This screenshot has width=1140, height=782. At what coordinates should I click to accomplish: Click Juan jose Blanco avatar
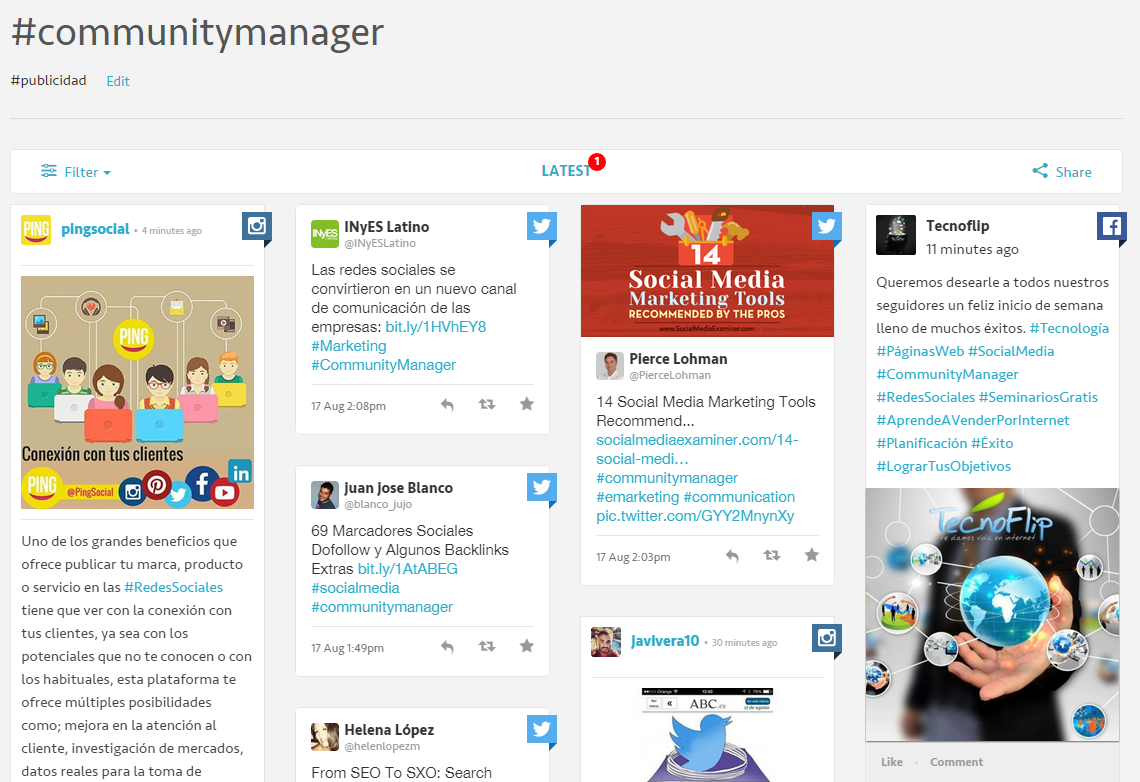pyautogui.click(x=325, y=495)
